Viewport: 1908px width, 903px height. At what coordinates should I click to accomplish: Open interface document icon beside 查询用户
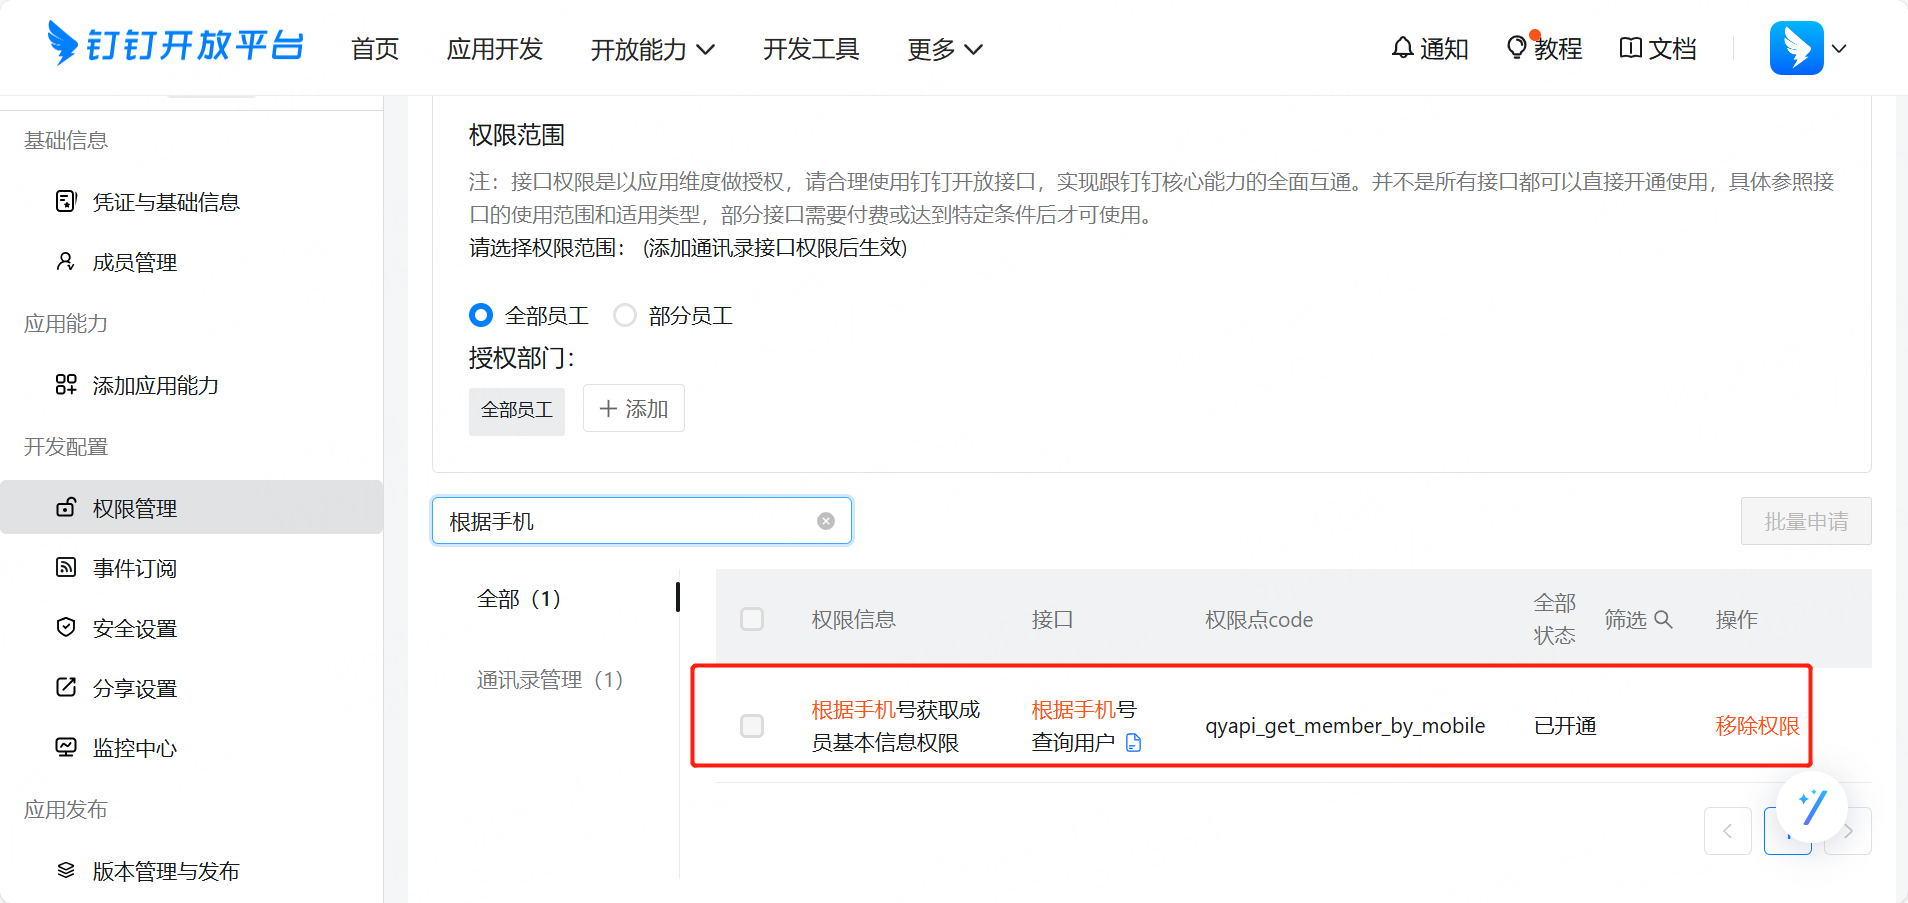1134,742
